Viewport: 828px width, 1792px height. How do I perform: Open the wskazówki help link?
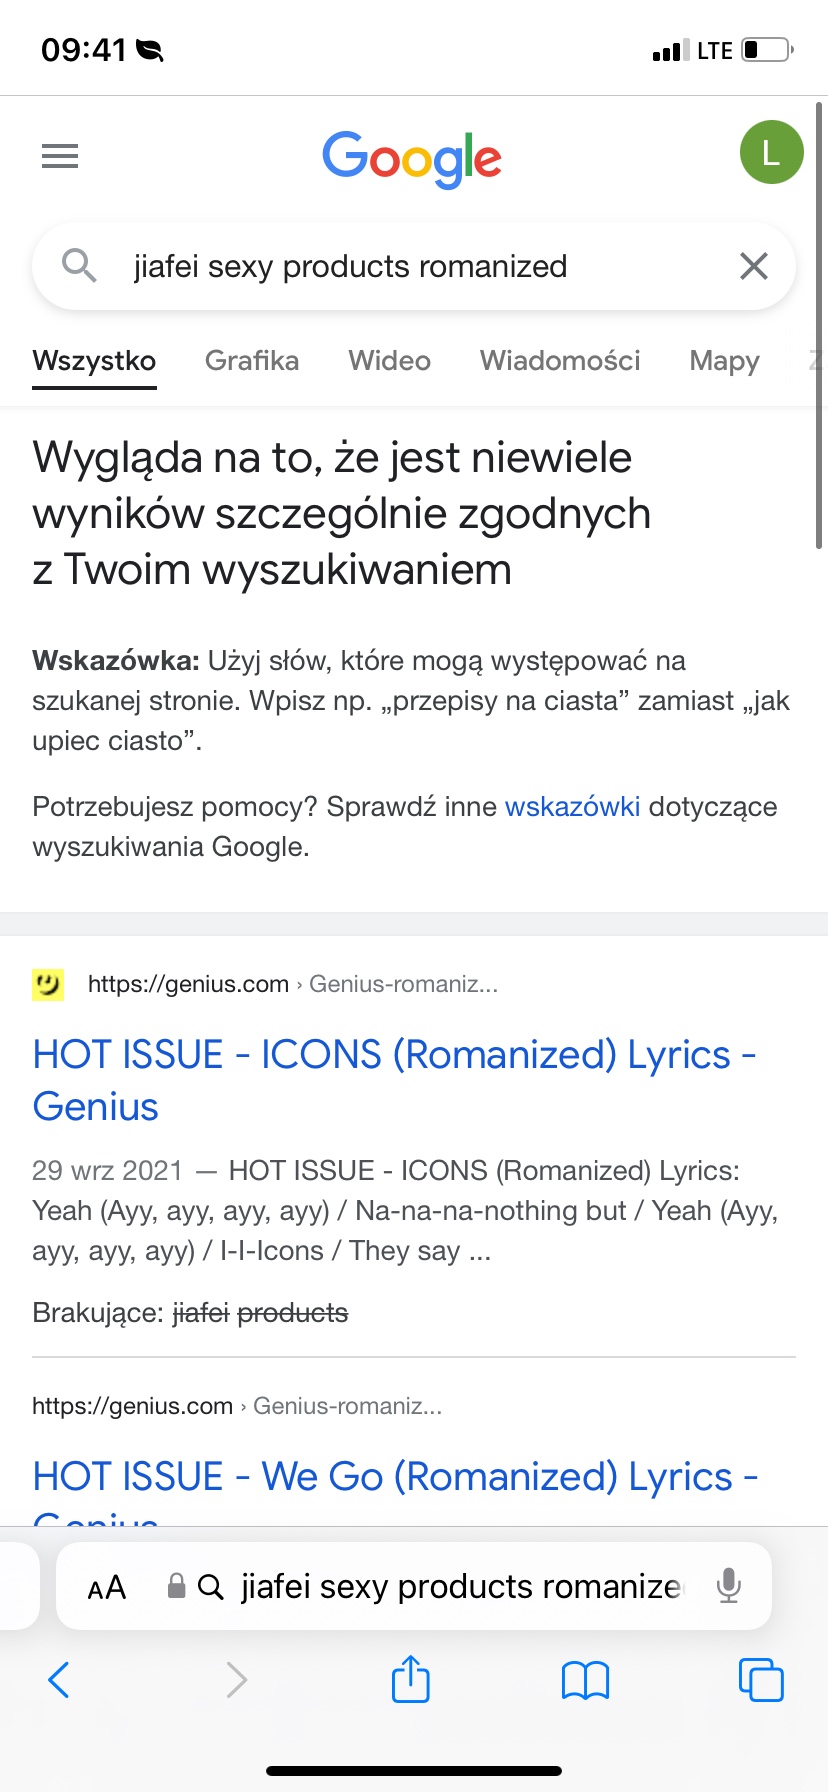[x=572, y=807]
